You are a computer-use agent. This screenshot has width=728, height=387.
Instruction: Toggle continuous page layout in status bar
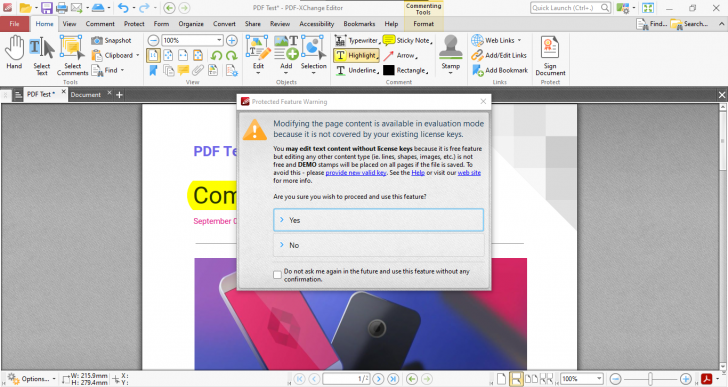tap(516, 379)
